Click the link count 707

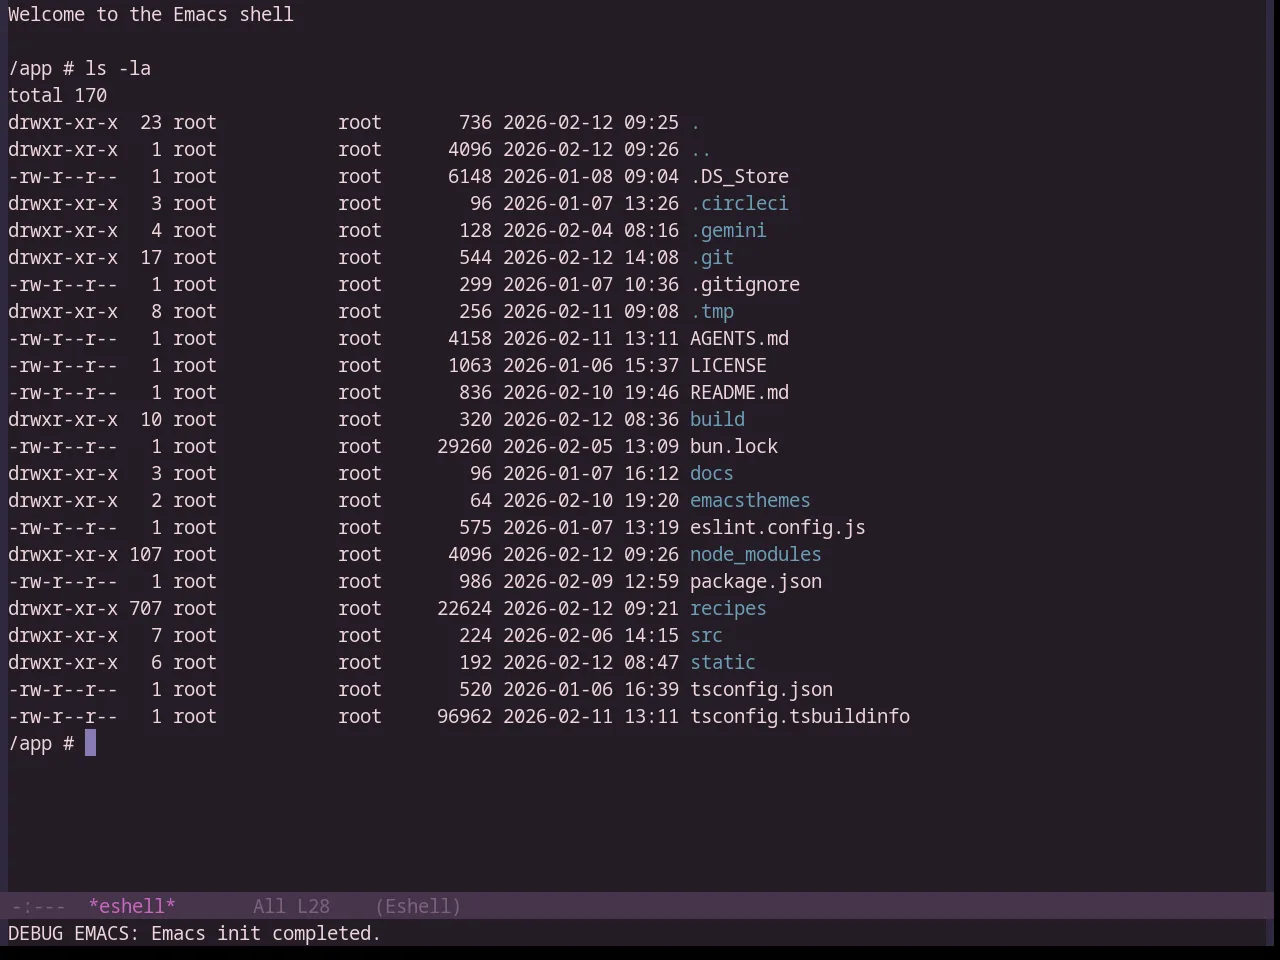click(145, 608)
